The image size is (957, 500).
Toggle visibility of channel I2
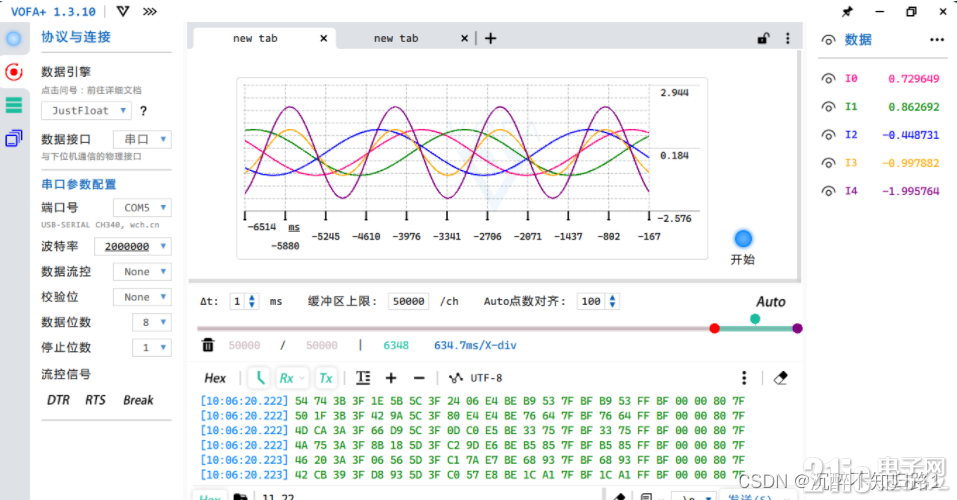[828, 135]
